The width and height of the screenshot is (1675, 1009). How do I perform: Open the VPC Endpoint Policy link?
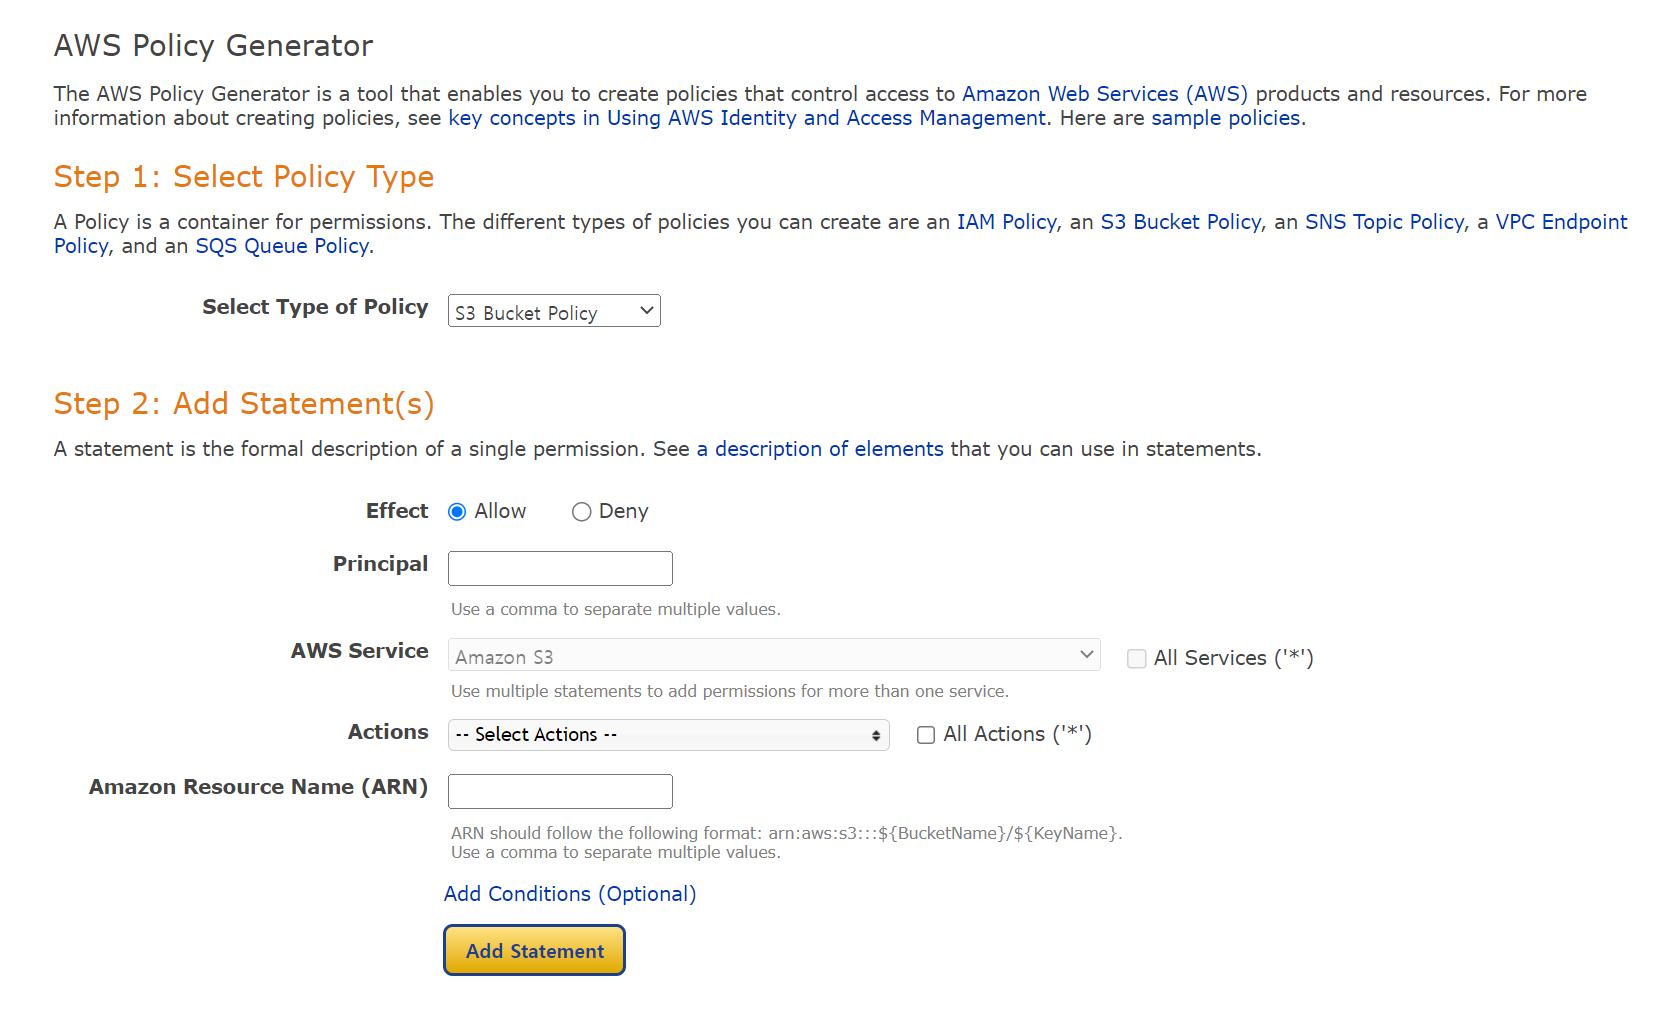point(1561,222)
